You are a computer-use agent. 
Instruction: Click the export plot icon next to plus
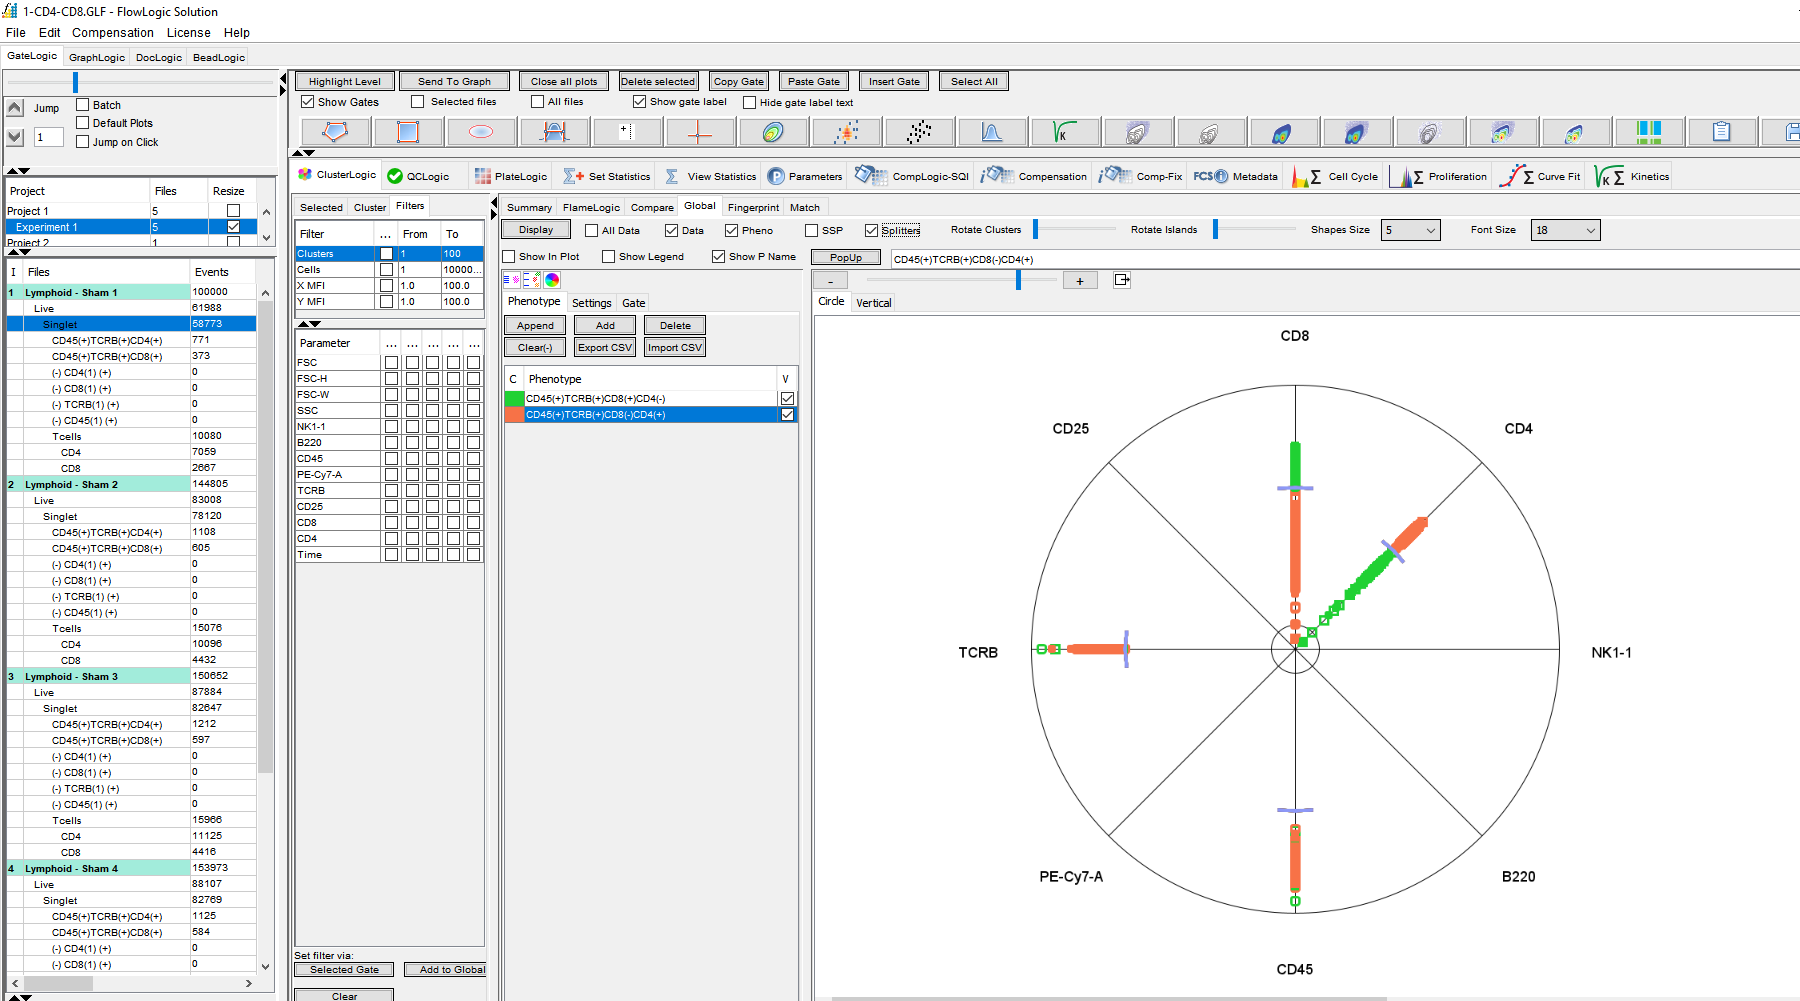(1122, 280)
